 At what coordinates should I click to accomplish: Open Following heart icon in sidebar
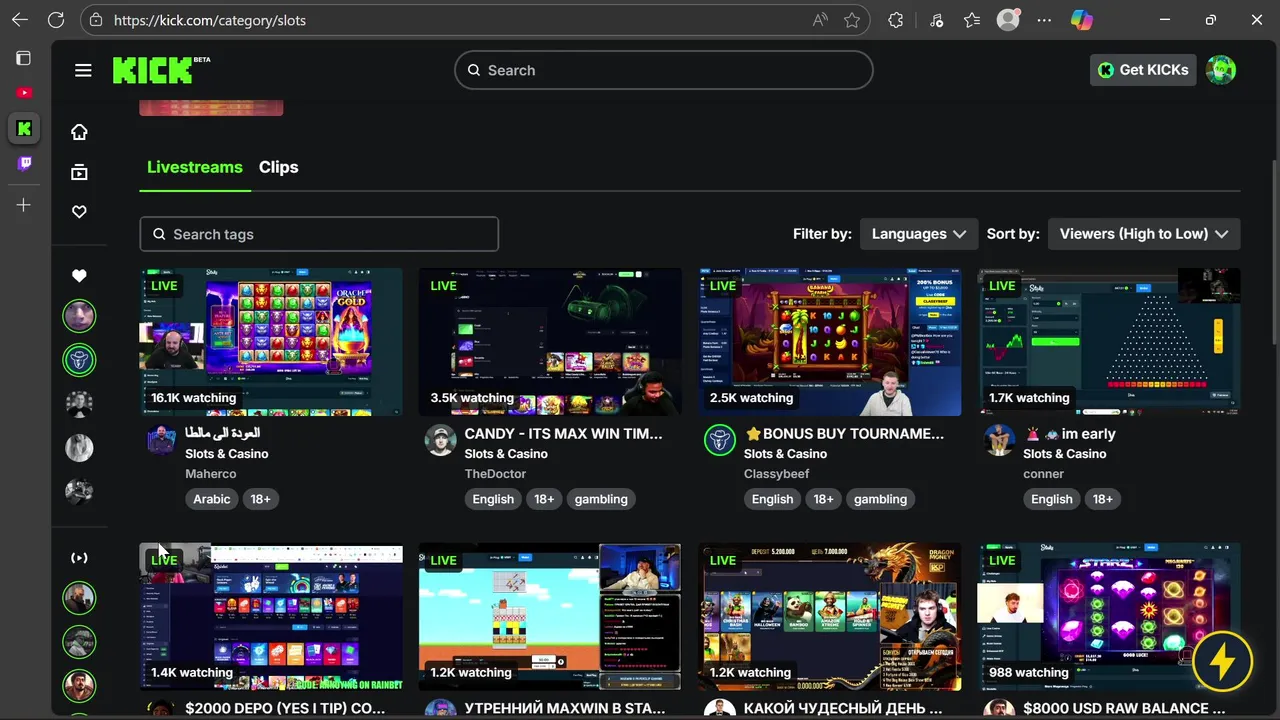tap(79, 212)
